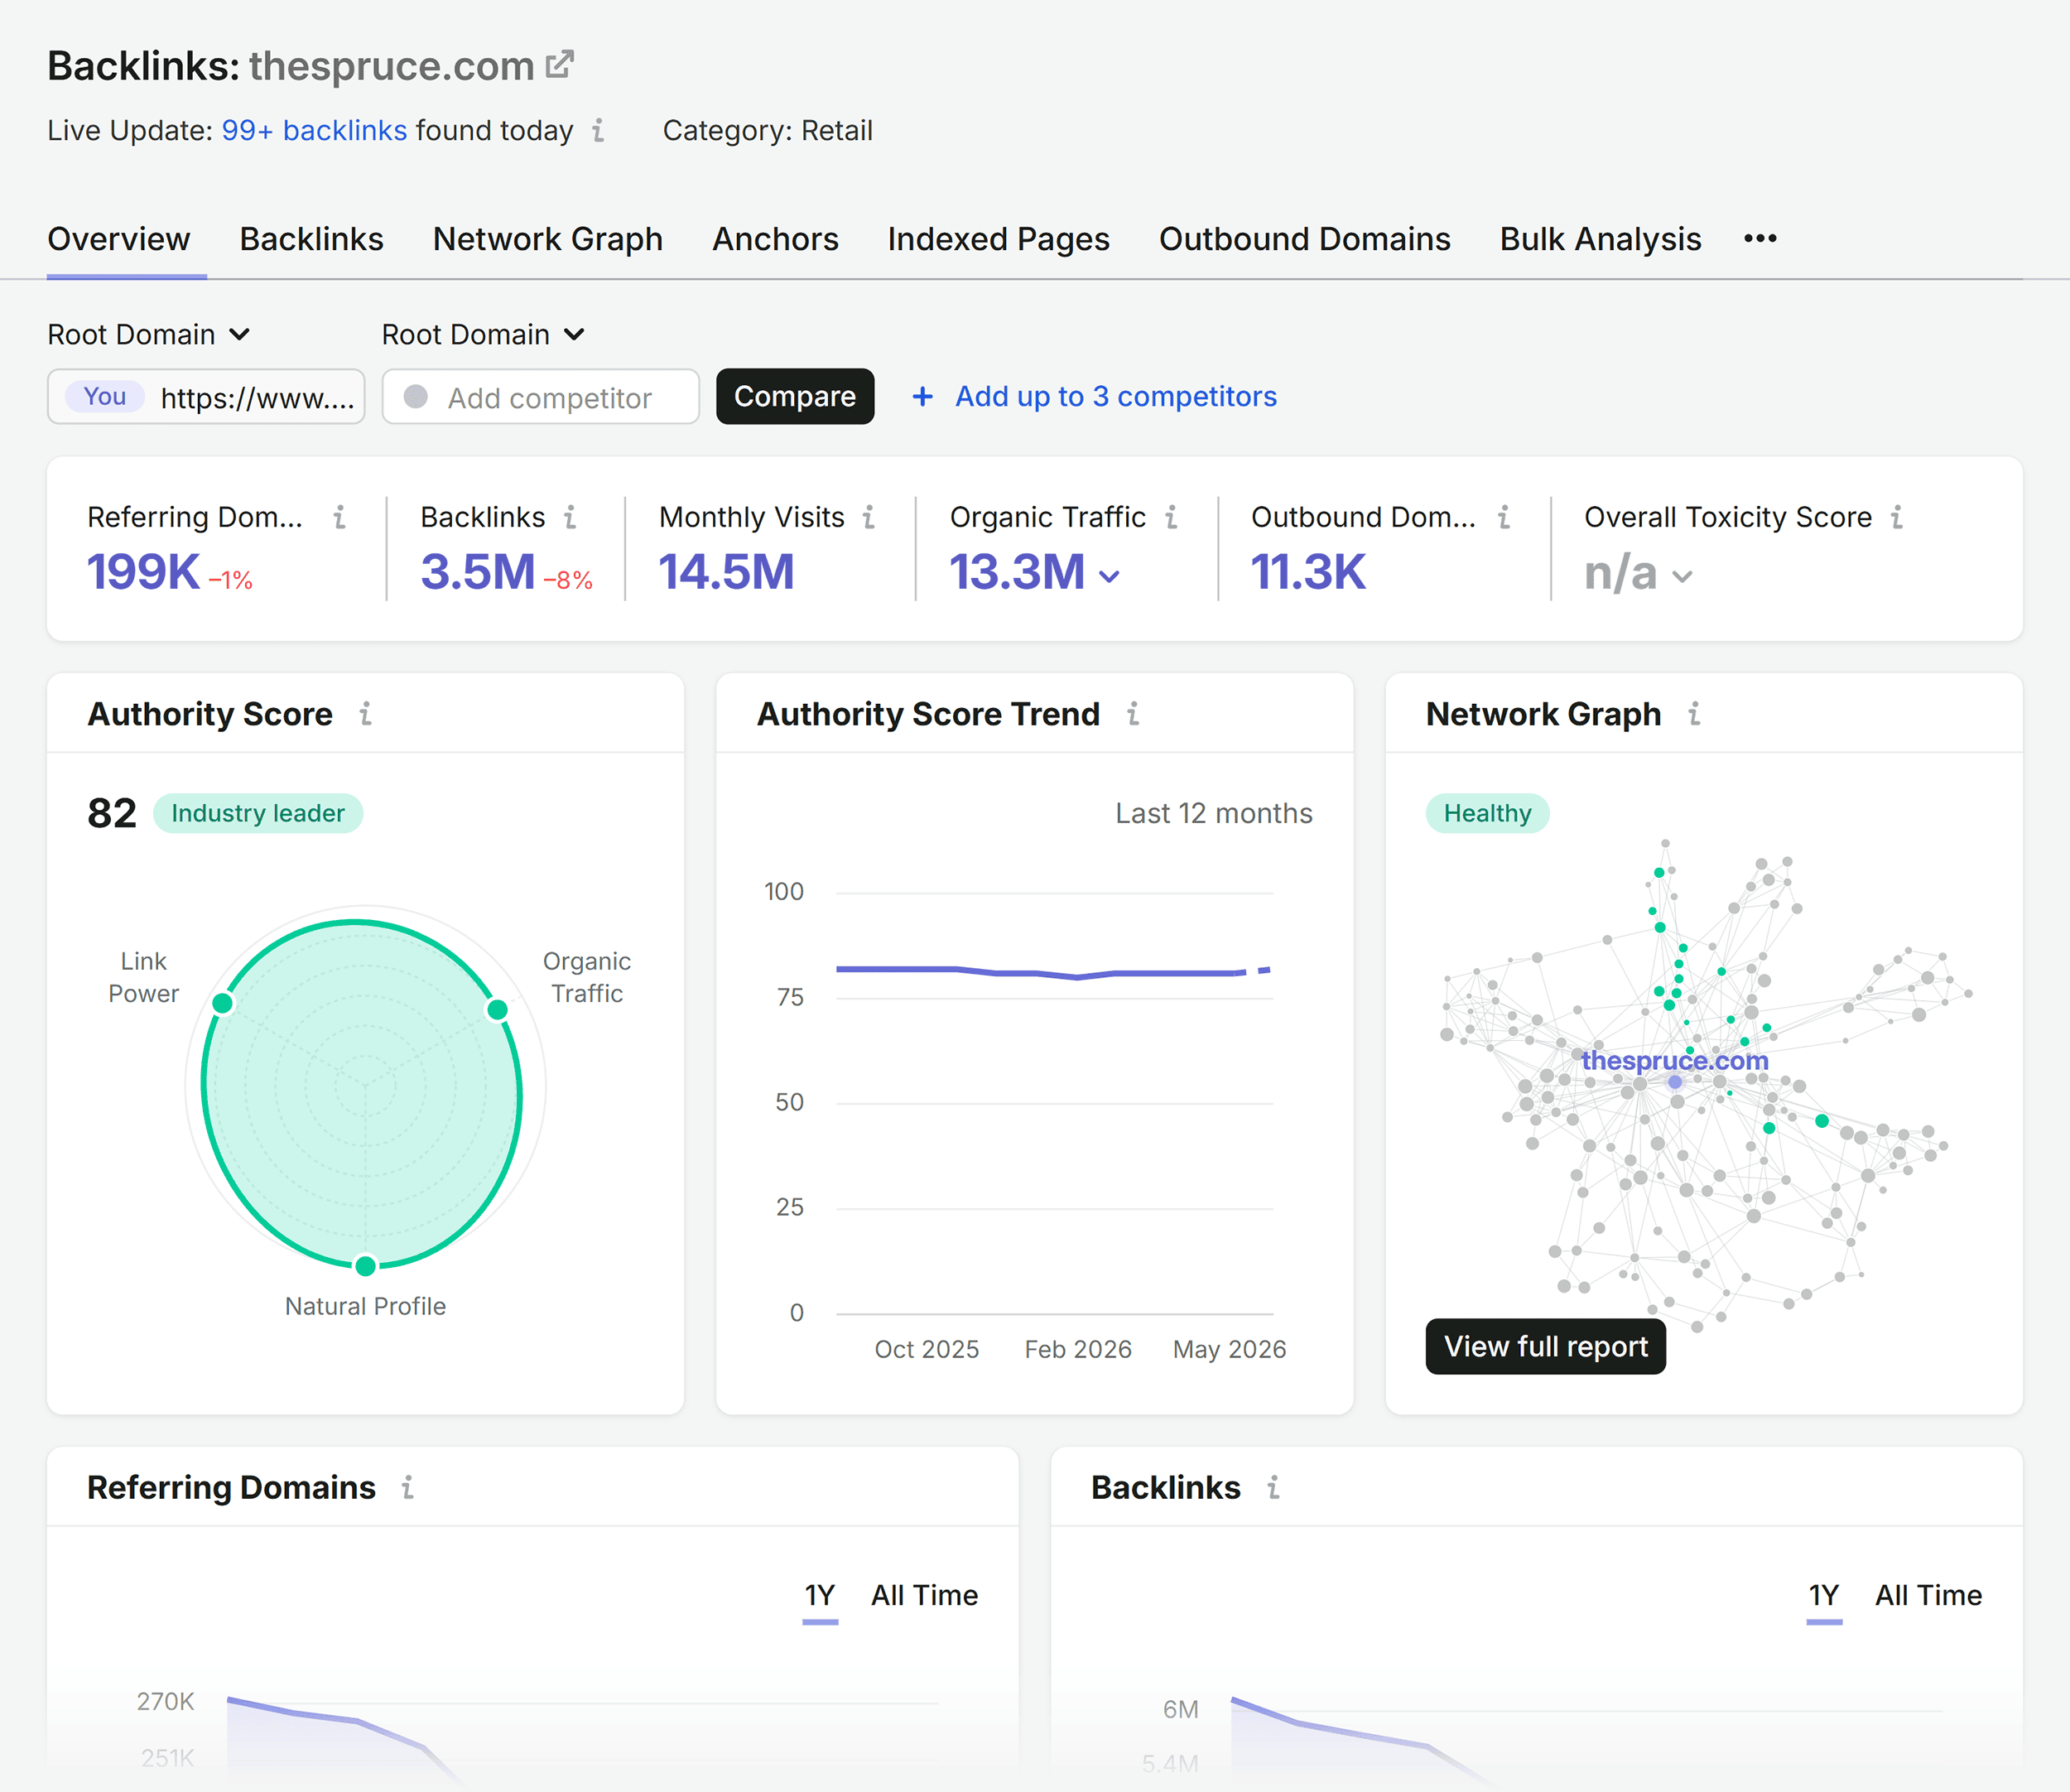2070x1792 pixels.
Task: Click the Link Power point on radar chart
Action: point(223,1003)
